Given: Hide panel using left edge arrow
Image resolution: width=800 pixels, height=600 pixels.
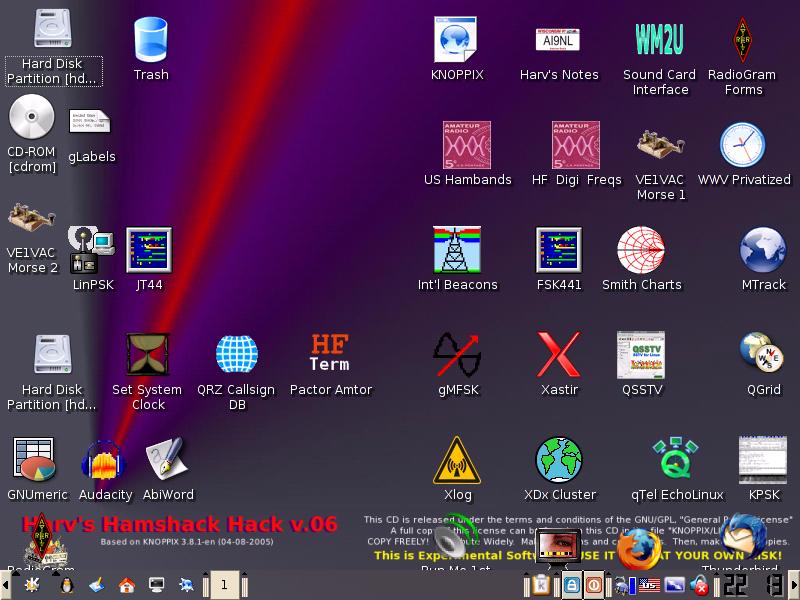Looking at the screenshot, I should pos(4,585).
